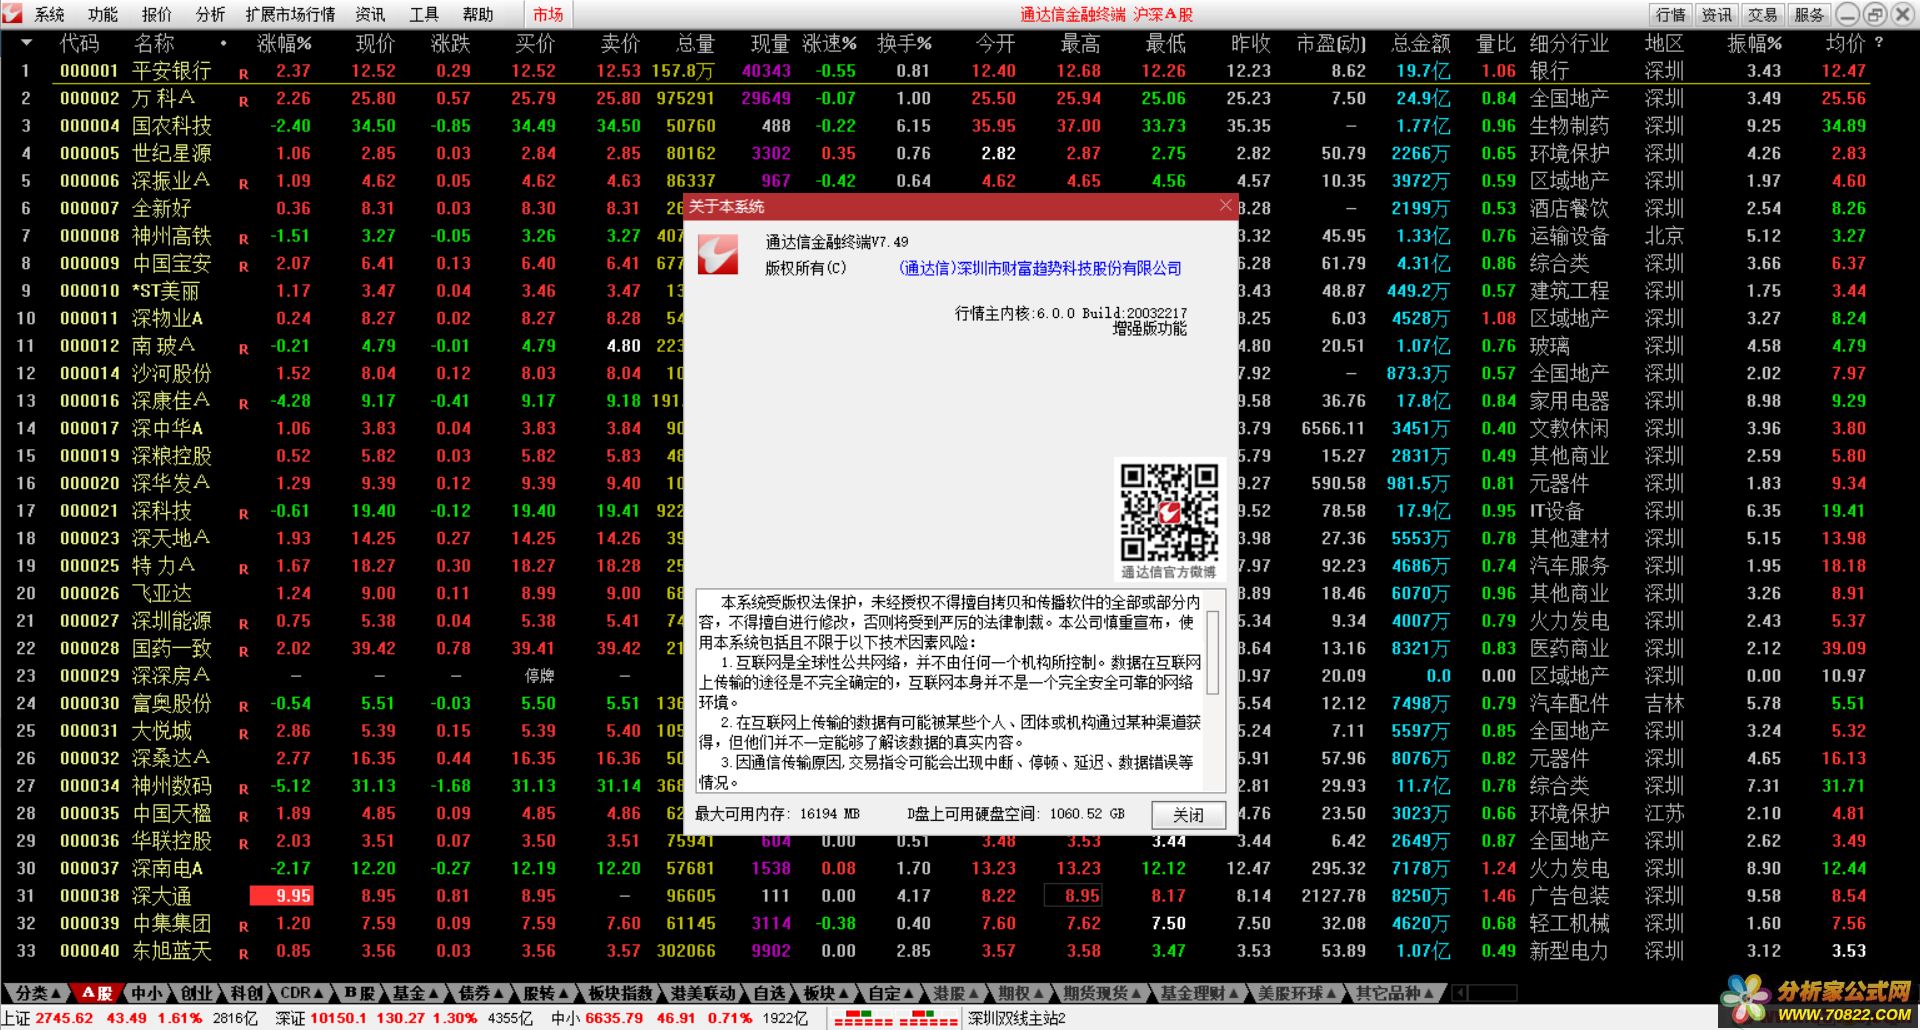Open the 报价 menu

tap(157, 14)
